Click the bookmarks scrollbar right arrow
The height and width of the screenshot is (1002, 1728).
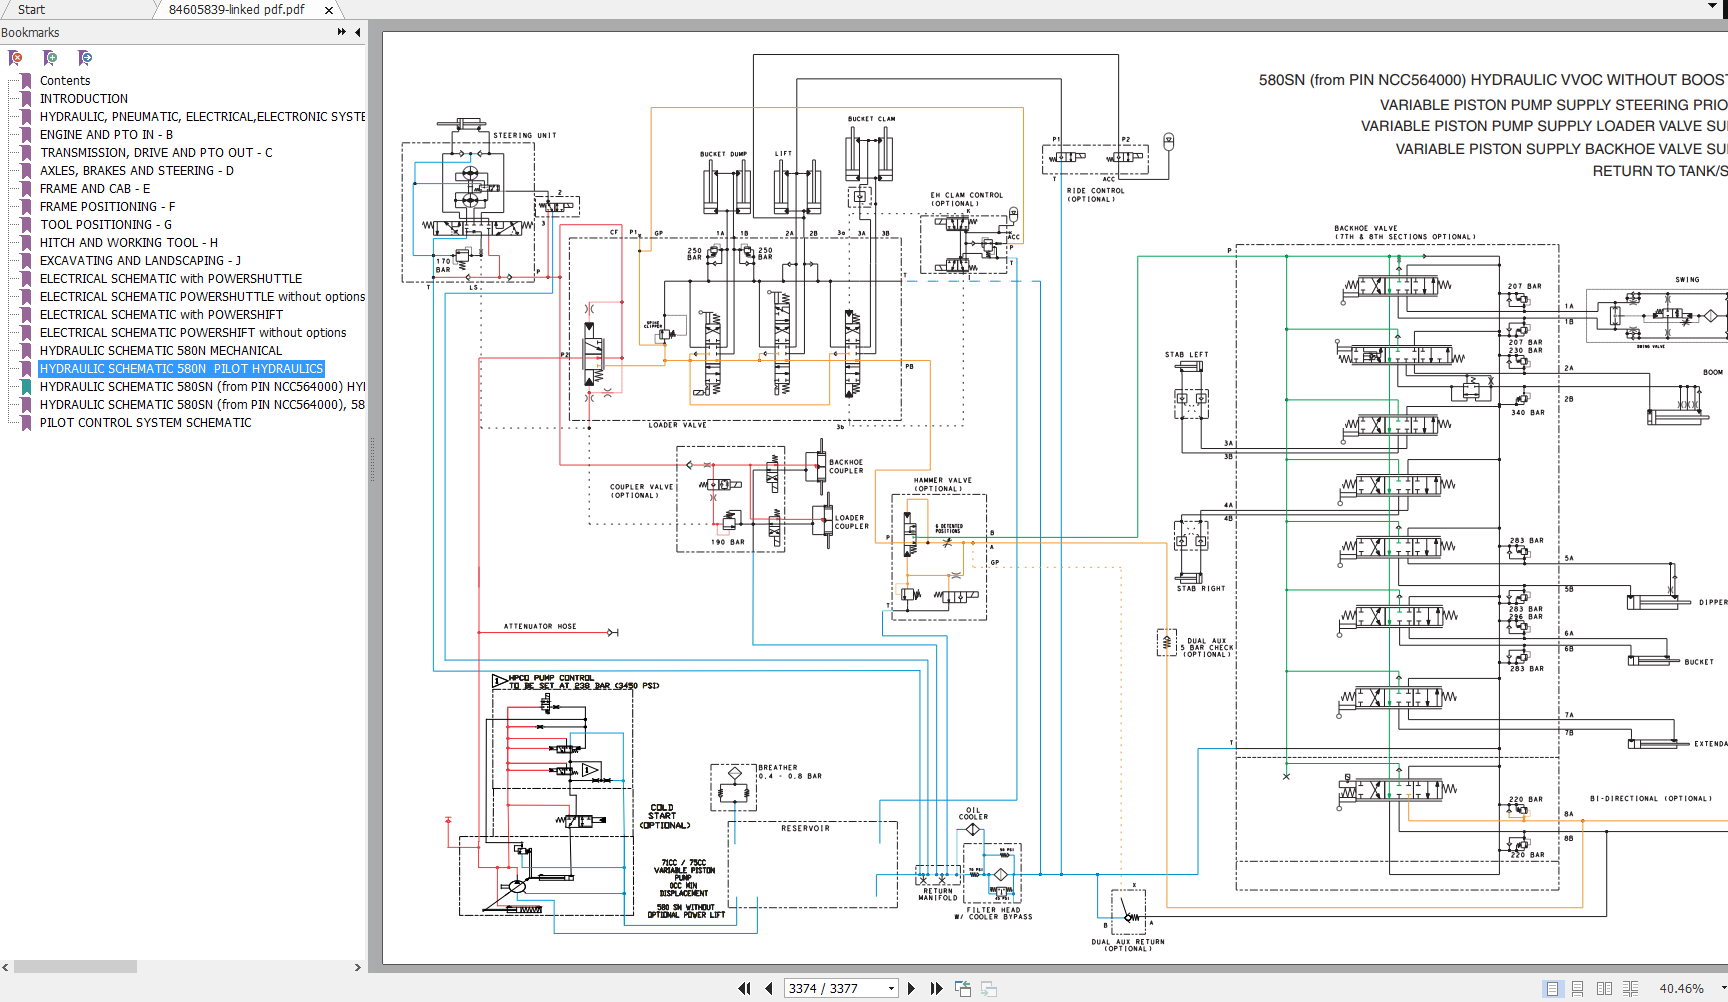click(358, 967)
